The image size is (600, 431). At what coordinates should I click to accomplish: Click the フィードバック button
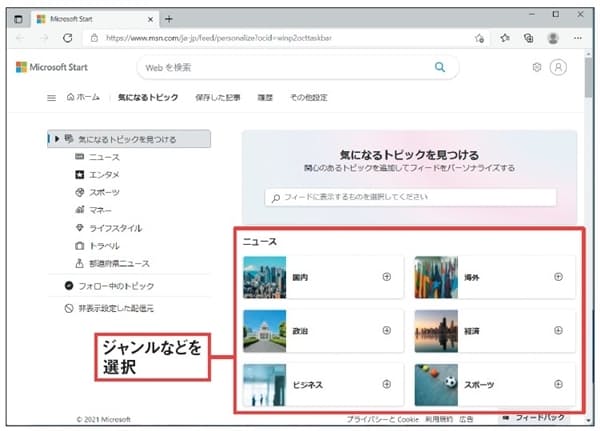pyautogui.click(x=538, y=415)
